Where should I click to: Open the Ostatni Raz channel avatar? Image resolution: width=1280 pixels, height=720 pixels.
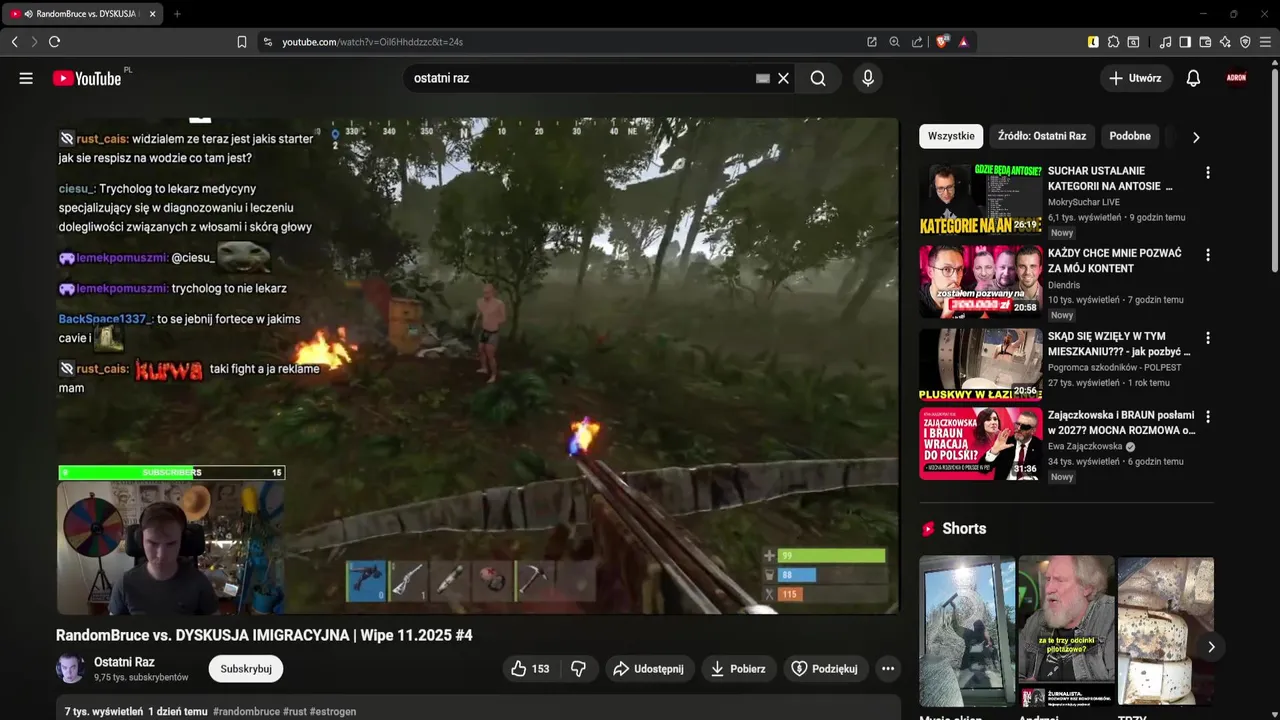click(x=70, y=669)
